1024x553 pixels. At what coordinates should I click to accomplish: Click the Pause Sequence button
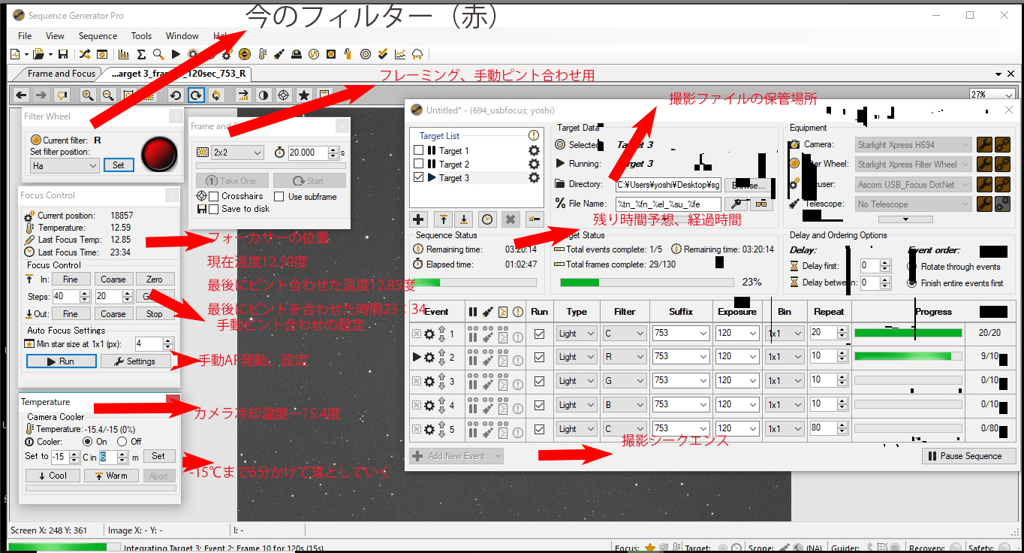[x=968, y=456]
